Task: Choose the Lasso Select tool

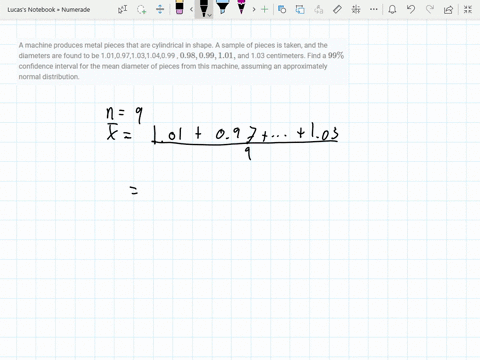Action: coord(141,9)
